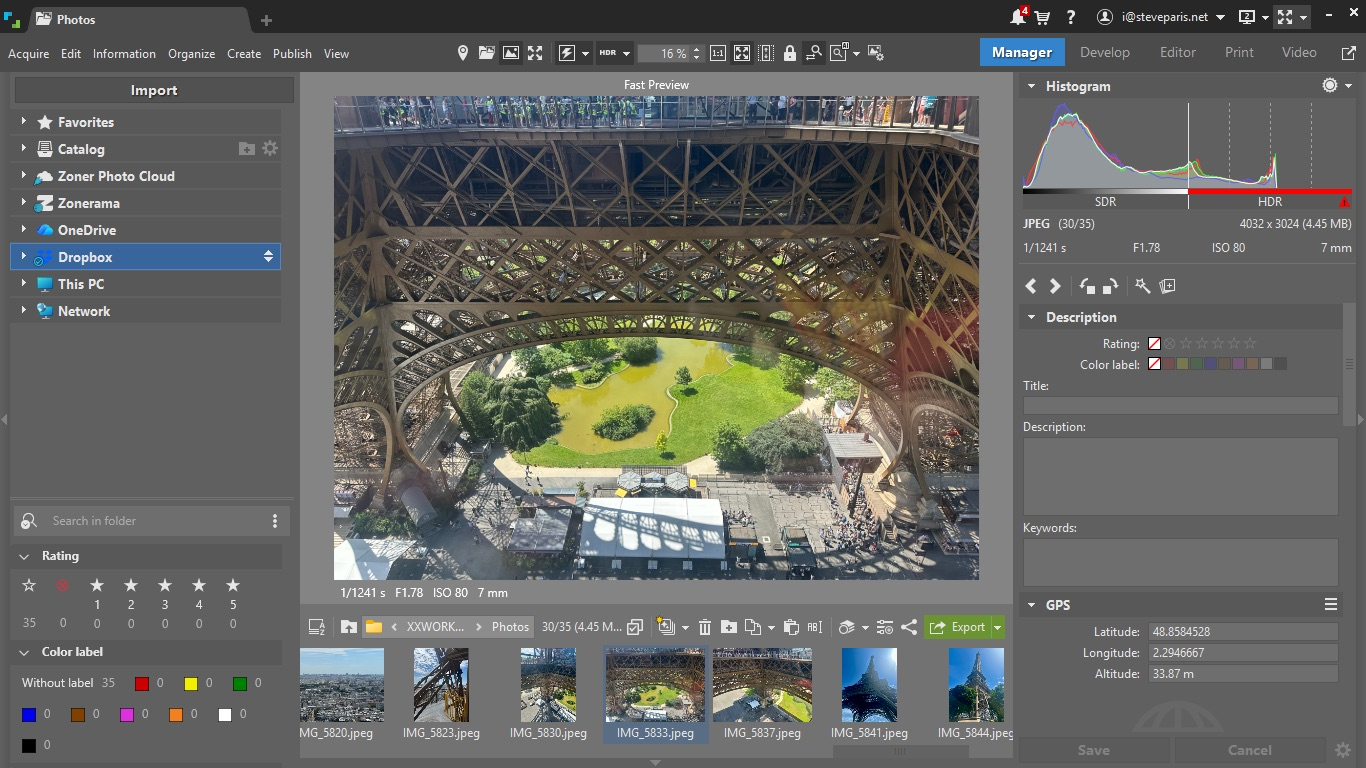Click the map location pin icon
This screenshot has height=768, width=1366.
[x=462, y=53]
